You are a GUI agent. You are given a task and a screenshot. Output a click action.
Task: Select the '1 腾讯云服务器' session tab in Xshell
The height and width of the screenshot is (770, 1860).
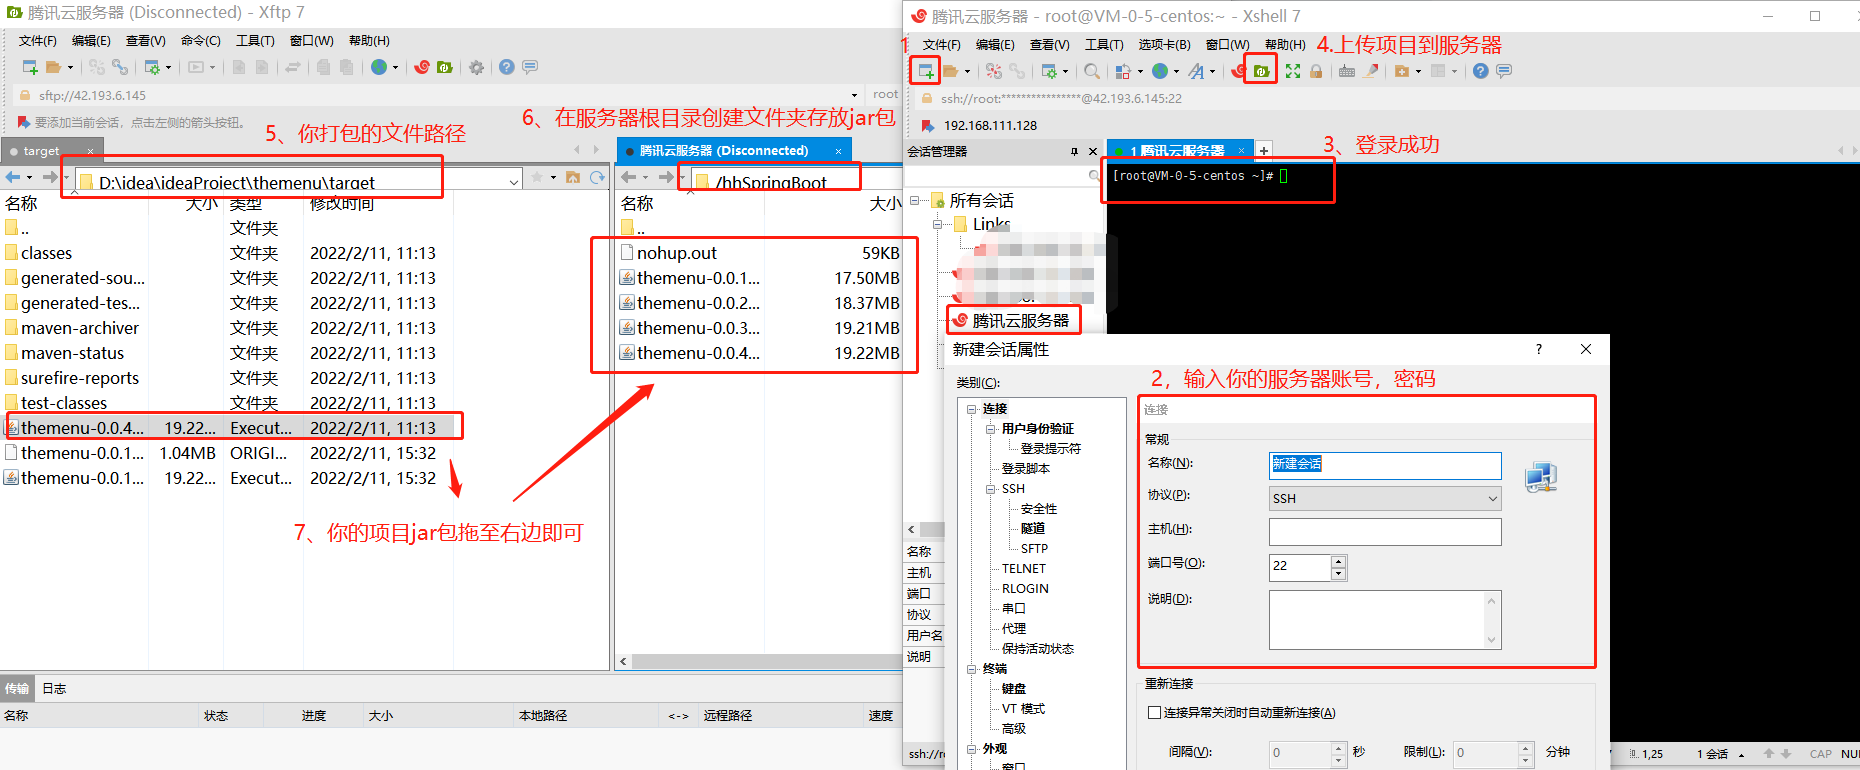coord(1179,151)
